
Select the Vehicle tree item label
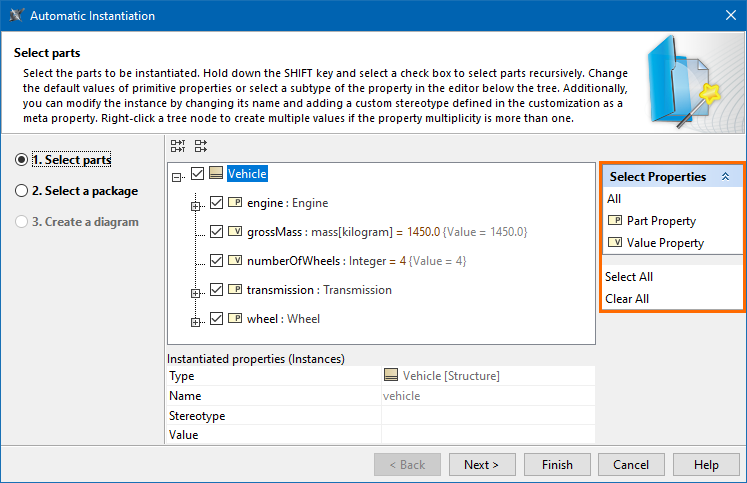(247, 173)
